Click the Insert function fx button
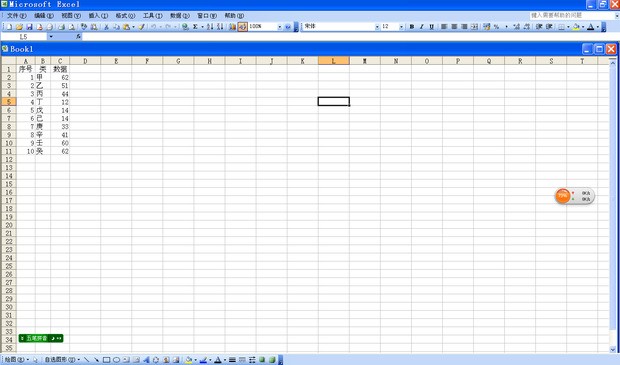The width and height of the screenshot is (620, 365). pos(78,36)
